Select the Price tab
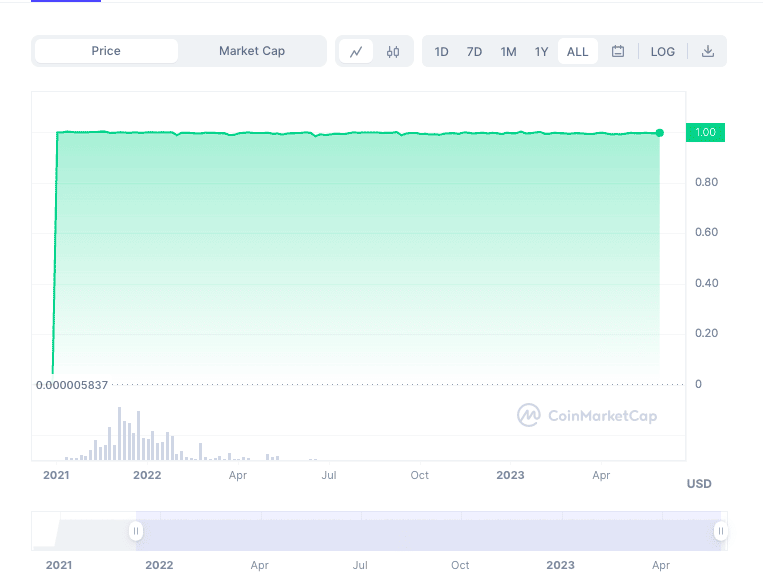 (x=106, y=51)
